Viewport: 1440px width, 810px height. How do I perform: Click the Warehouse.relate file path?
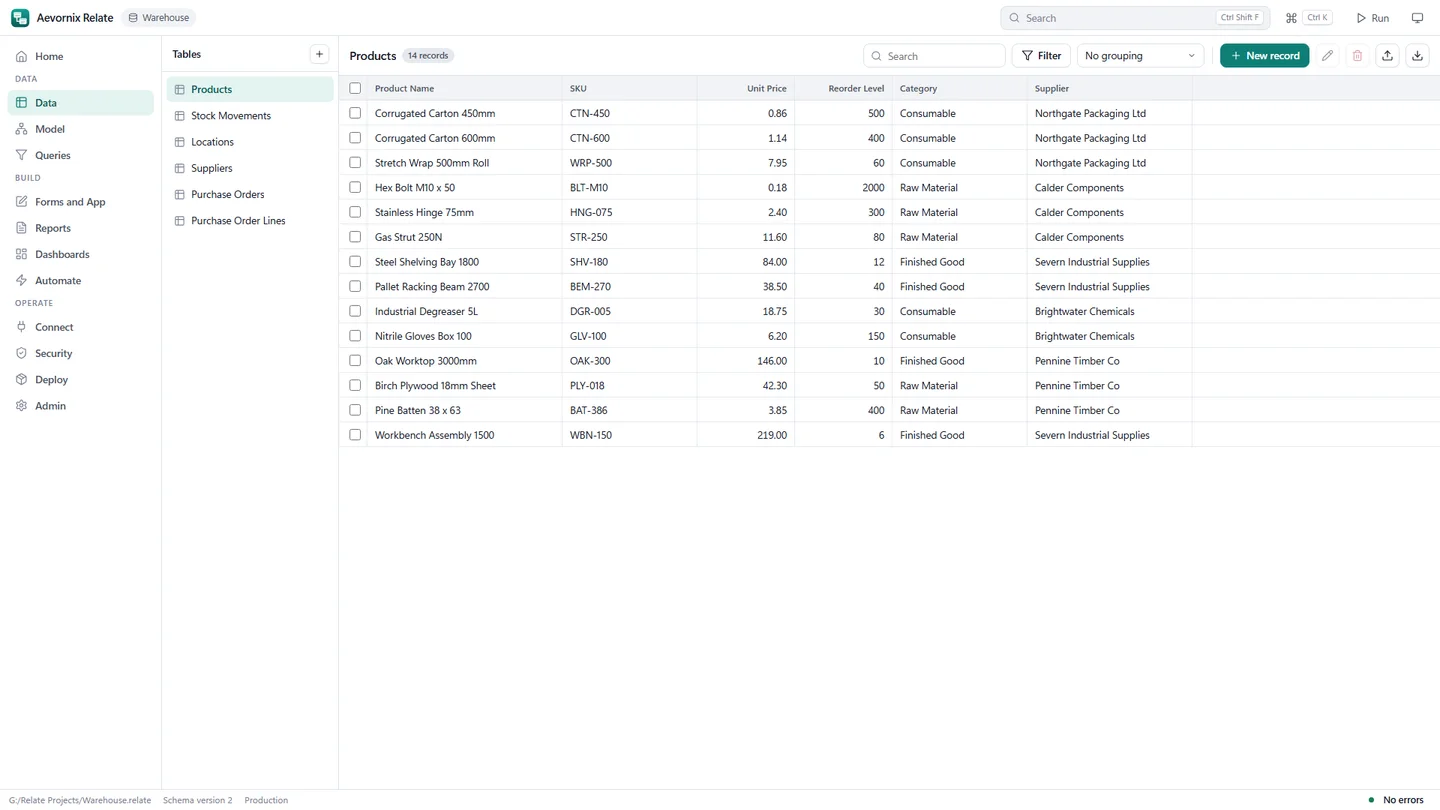click(x=80, y=800)
